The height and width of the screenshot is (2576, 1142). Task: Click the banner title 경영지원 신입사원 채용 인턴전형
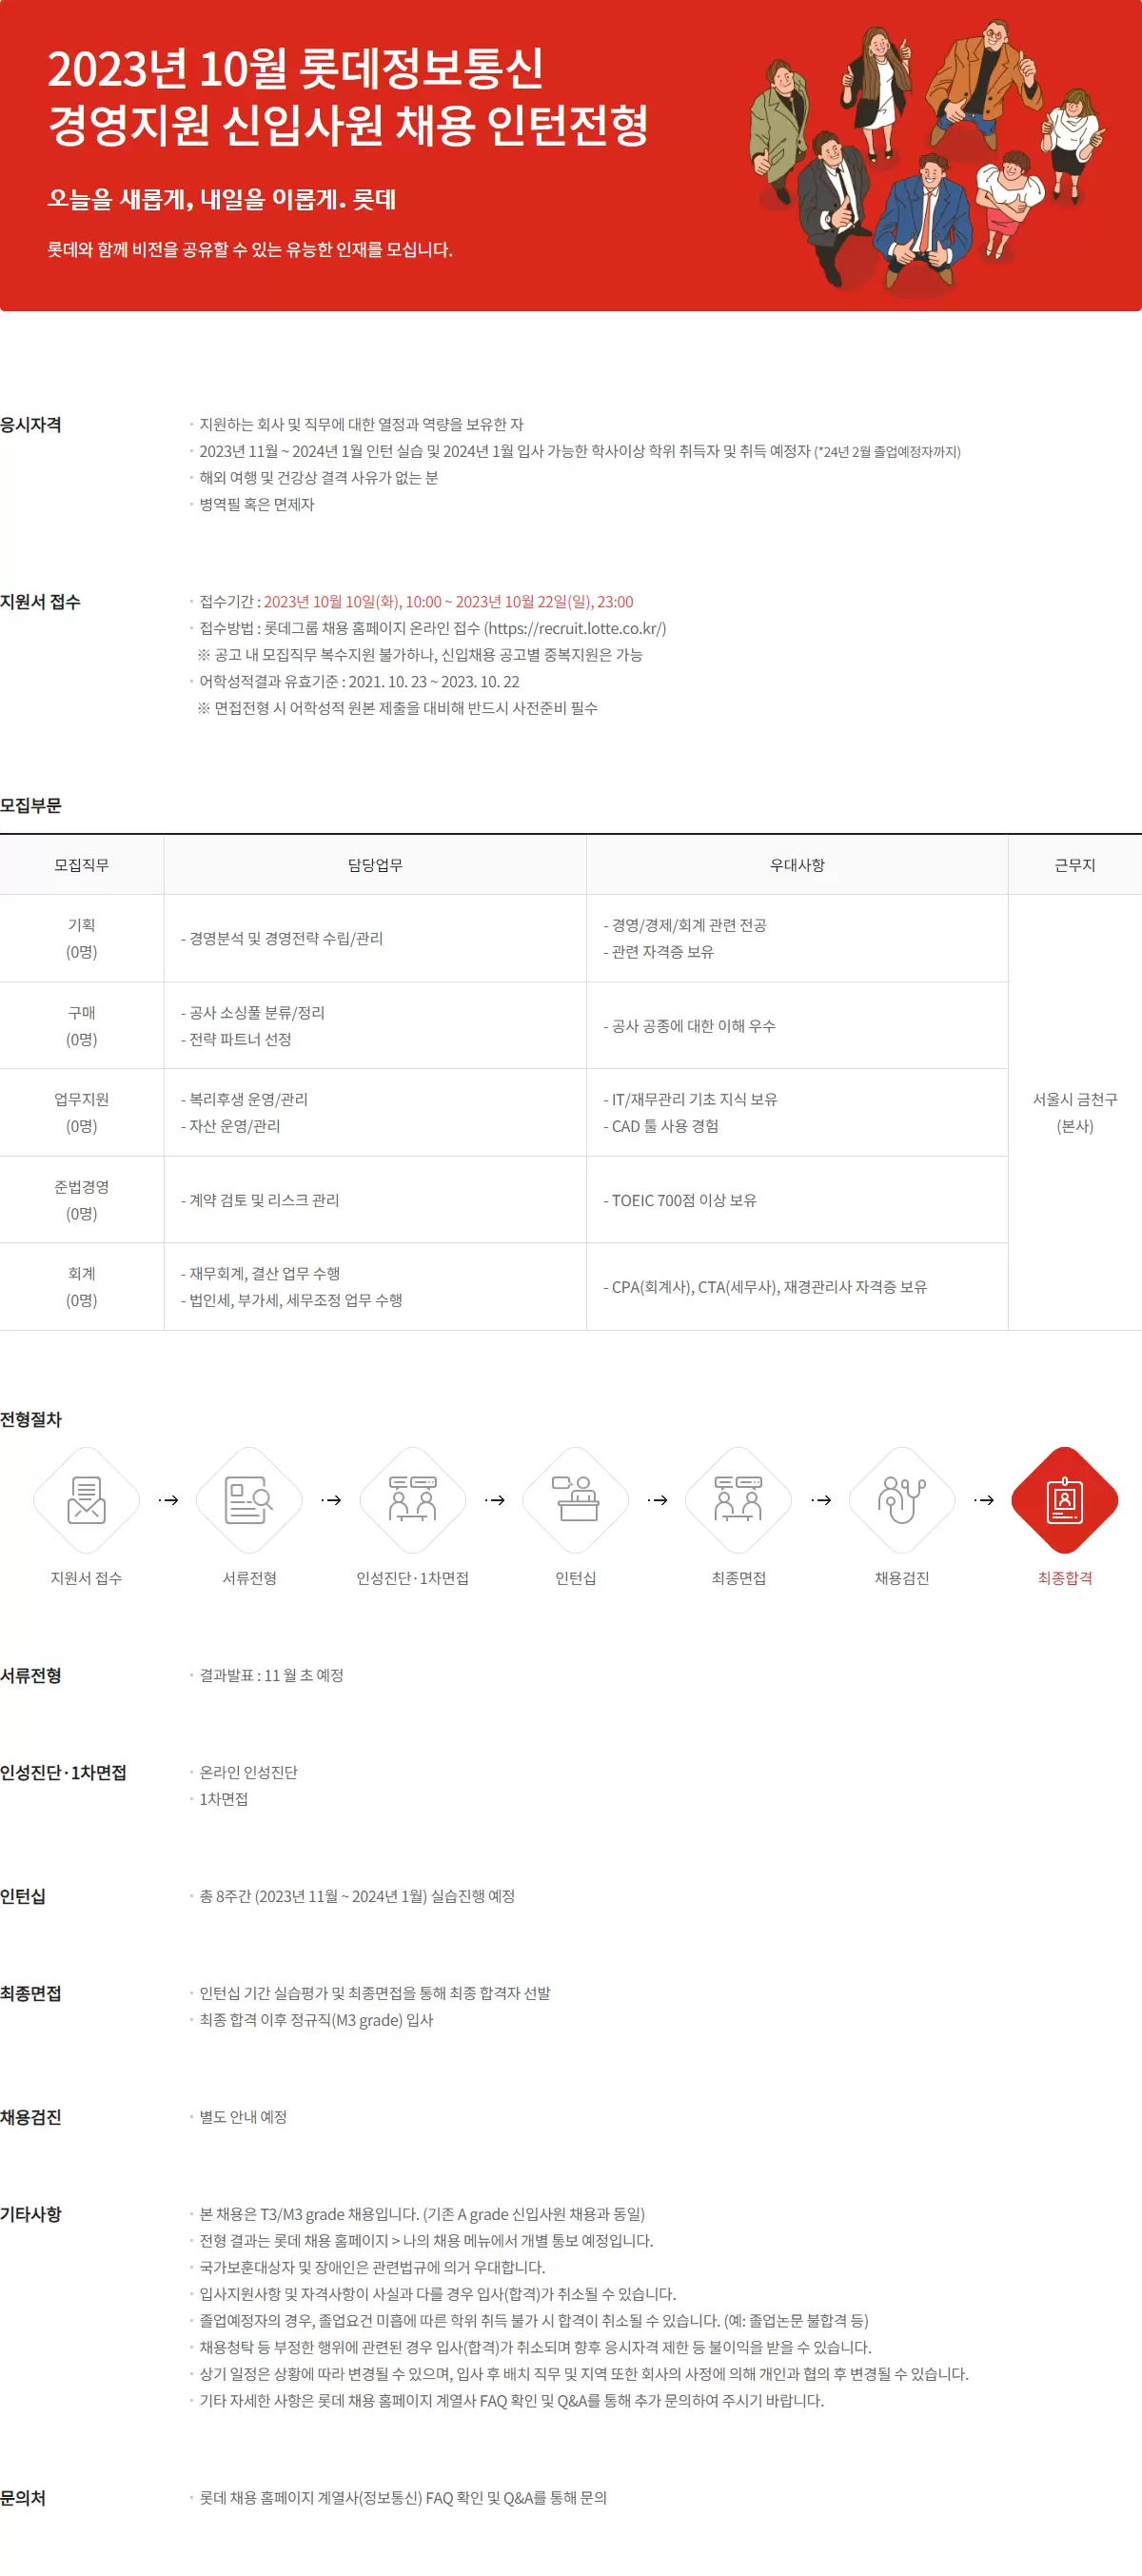348,125
